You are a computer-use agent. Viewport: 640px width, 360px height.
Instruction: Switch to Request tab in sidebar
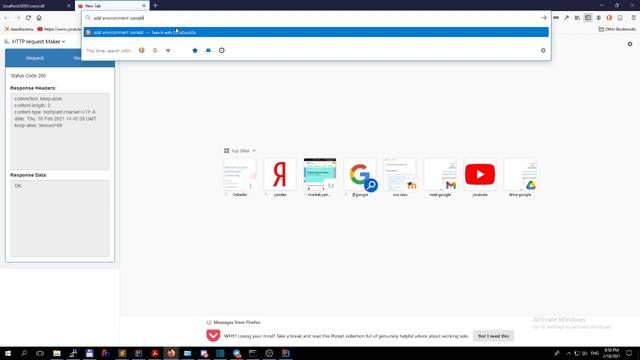point(35,58)
